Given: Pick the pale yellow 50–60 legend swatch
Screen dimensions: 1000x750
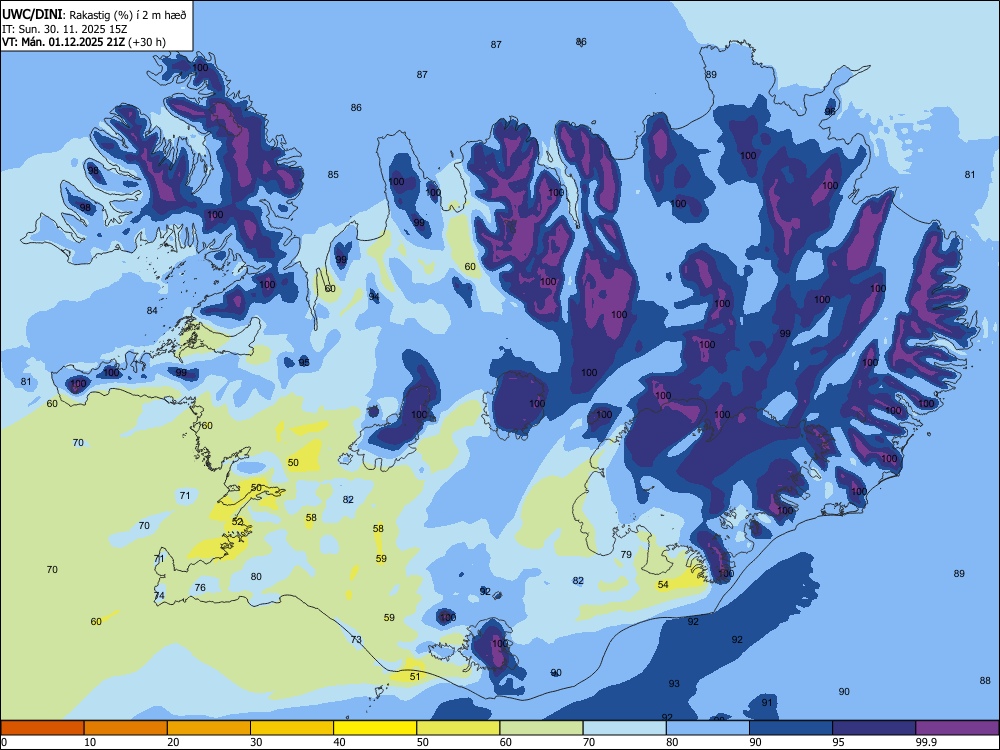Looking at the screenshot, I should (x=458, y=728).
